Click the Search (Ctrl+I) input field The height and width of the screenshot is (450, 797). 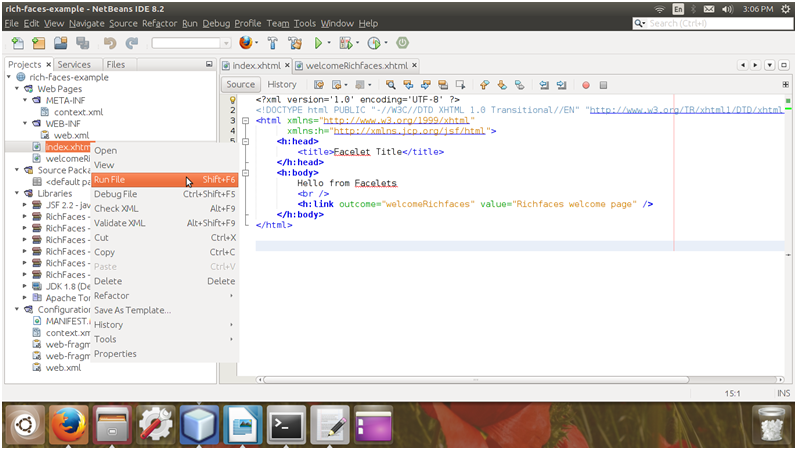[712, 23]
